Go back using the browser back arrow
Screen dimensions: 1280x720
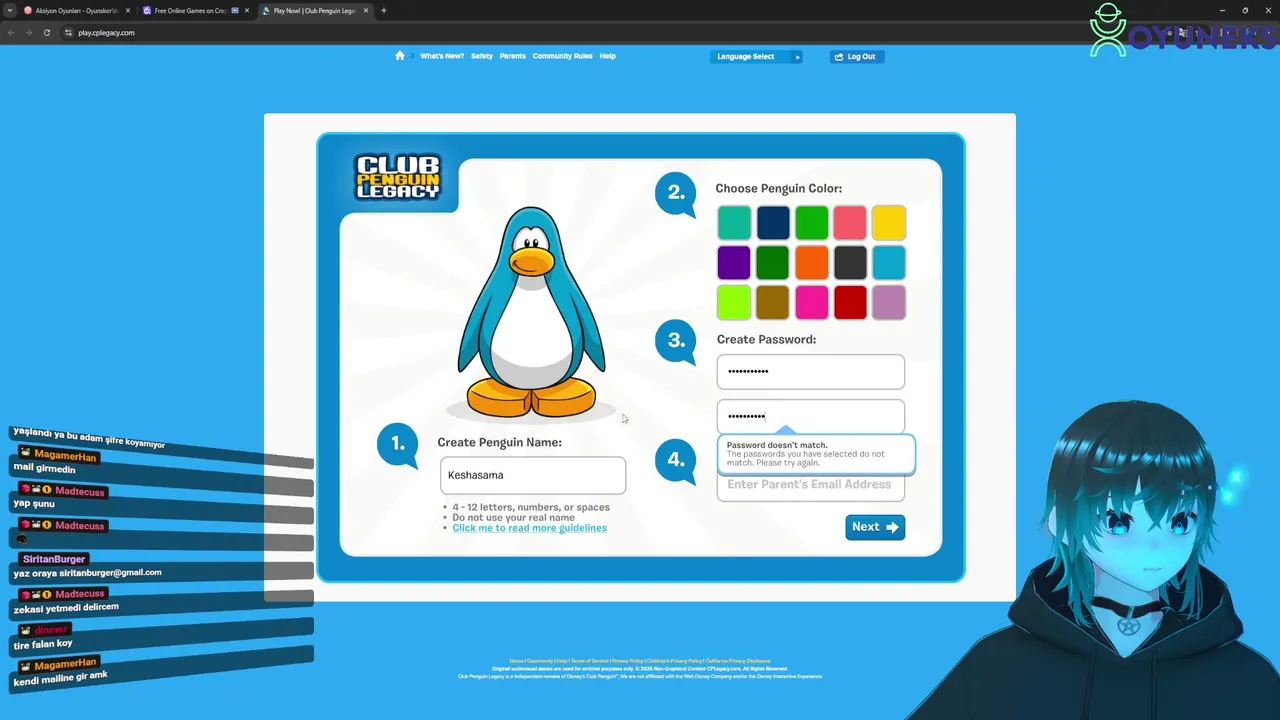coord(11,32)
